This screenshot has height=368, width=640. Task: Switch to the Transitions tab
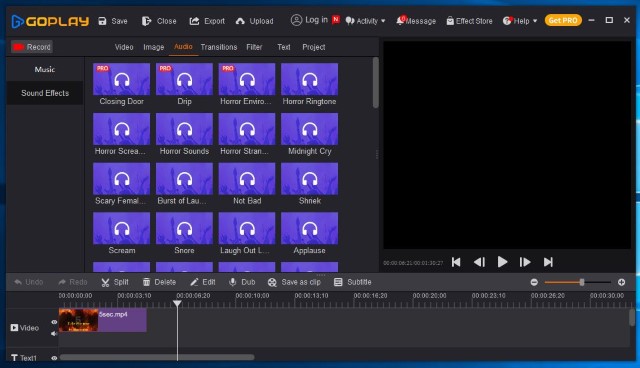(x=219, y=47)
